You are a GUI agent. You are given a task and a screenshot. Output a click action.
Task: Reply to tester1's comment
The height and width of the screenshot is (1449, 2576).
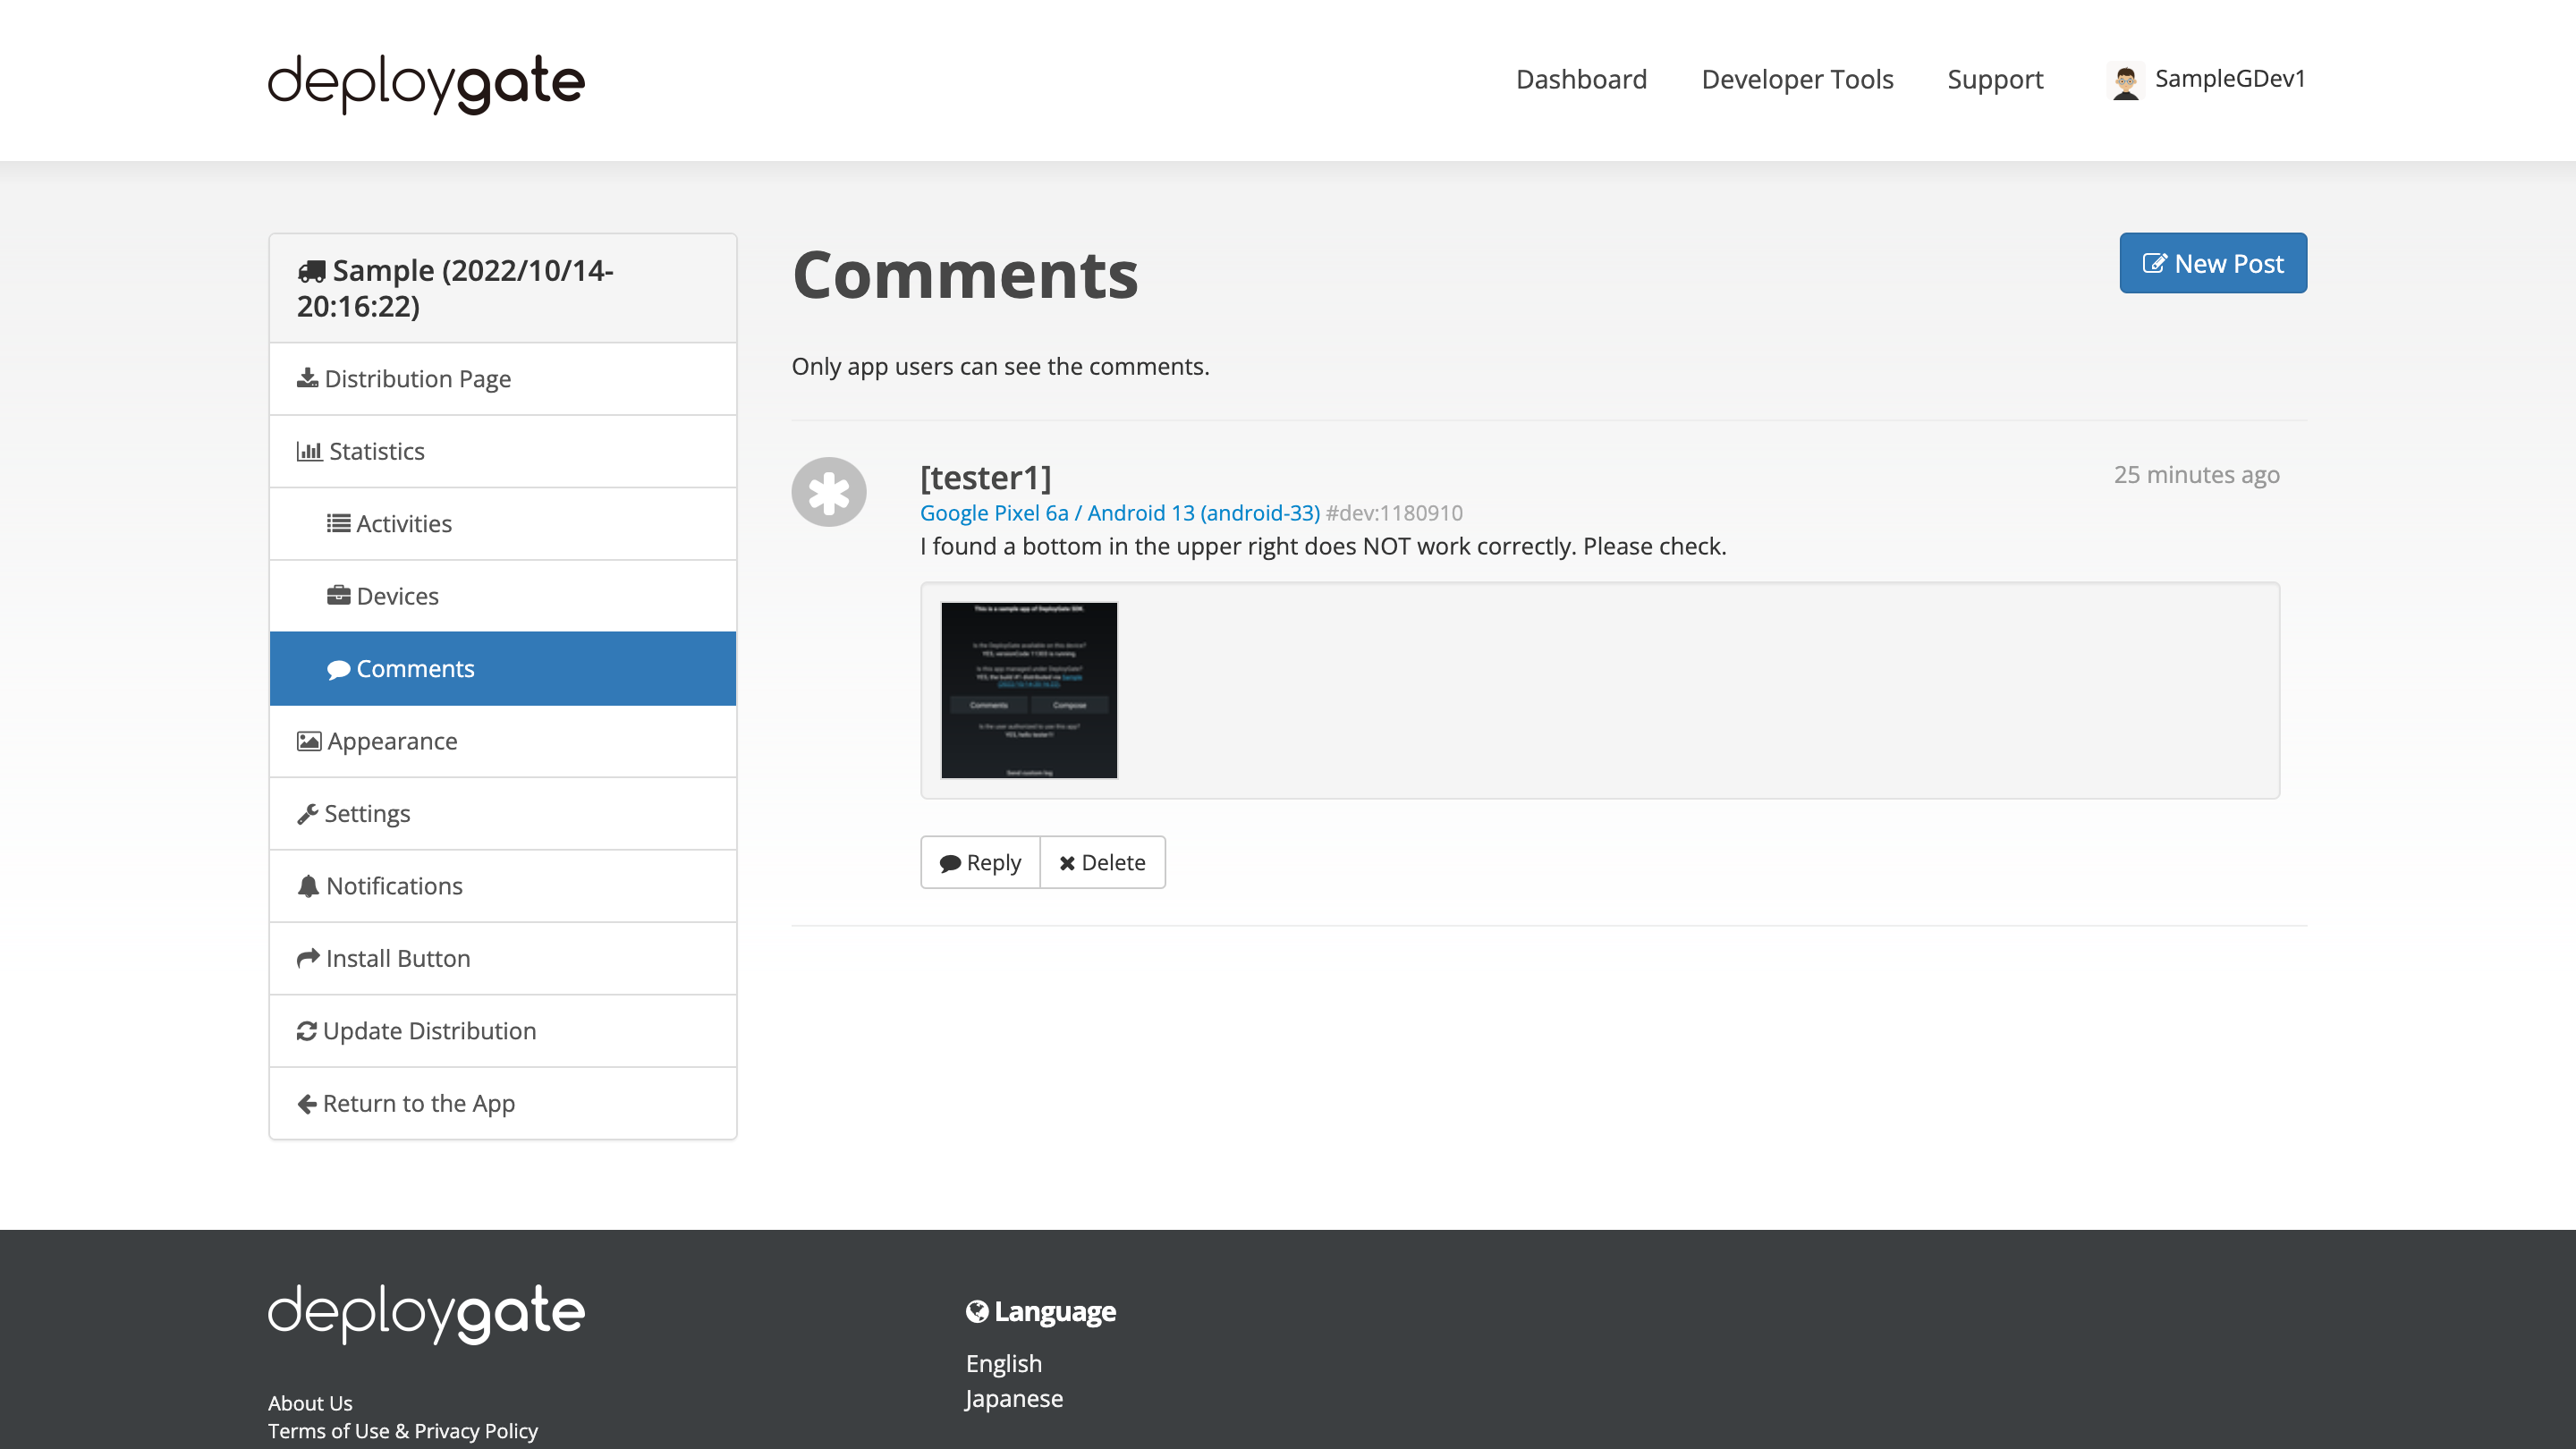tap(980, 861)
